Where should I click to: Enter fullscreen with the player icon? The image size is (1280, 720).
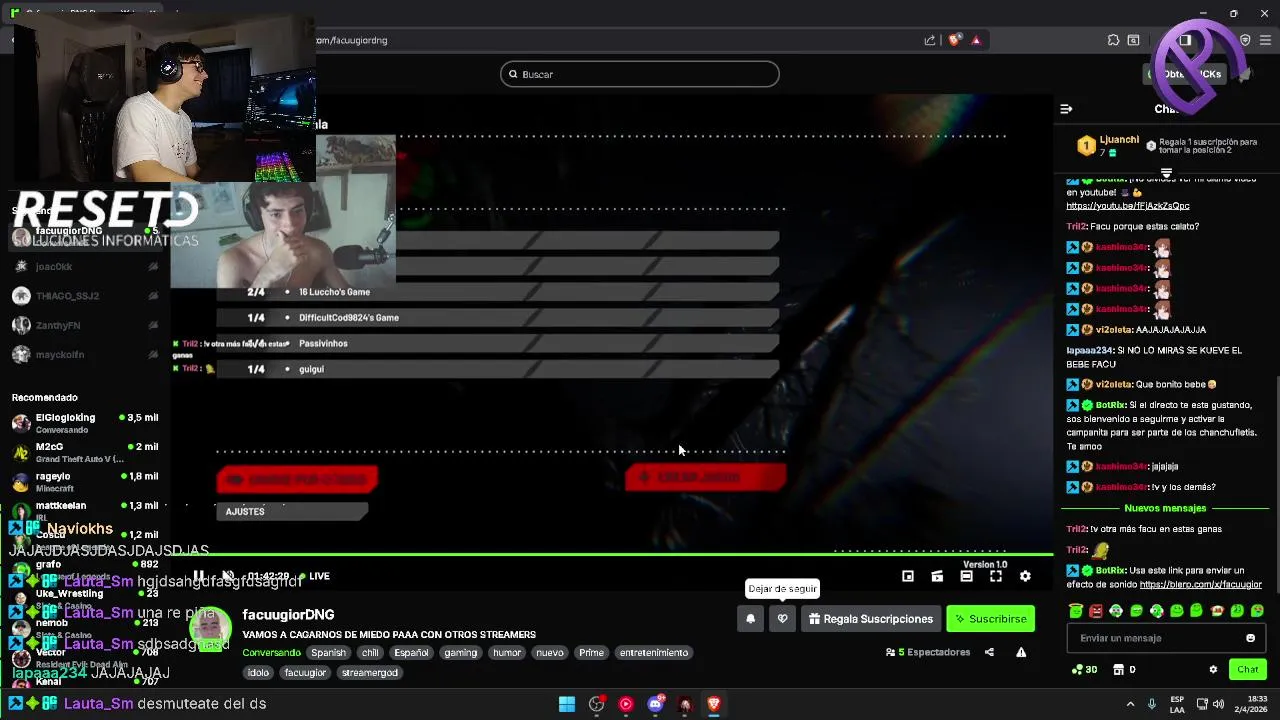(996, 576)
